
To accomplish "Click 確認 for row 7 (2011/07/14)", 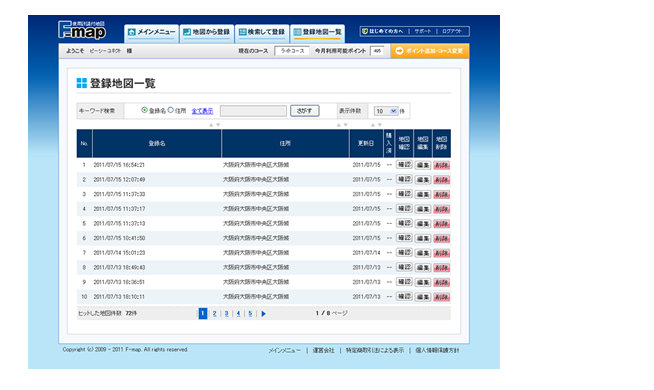I will tap(404, 252).
